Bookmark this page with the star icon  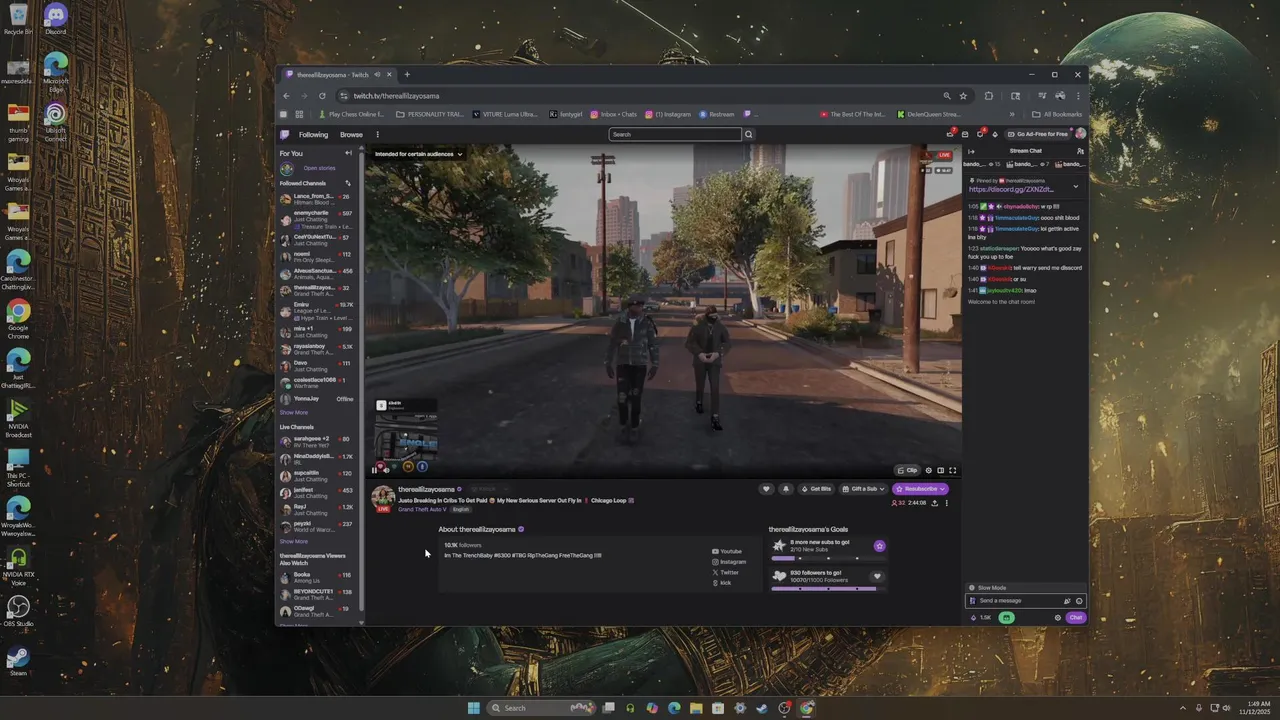pos(963,96)
